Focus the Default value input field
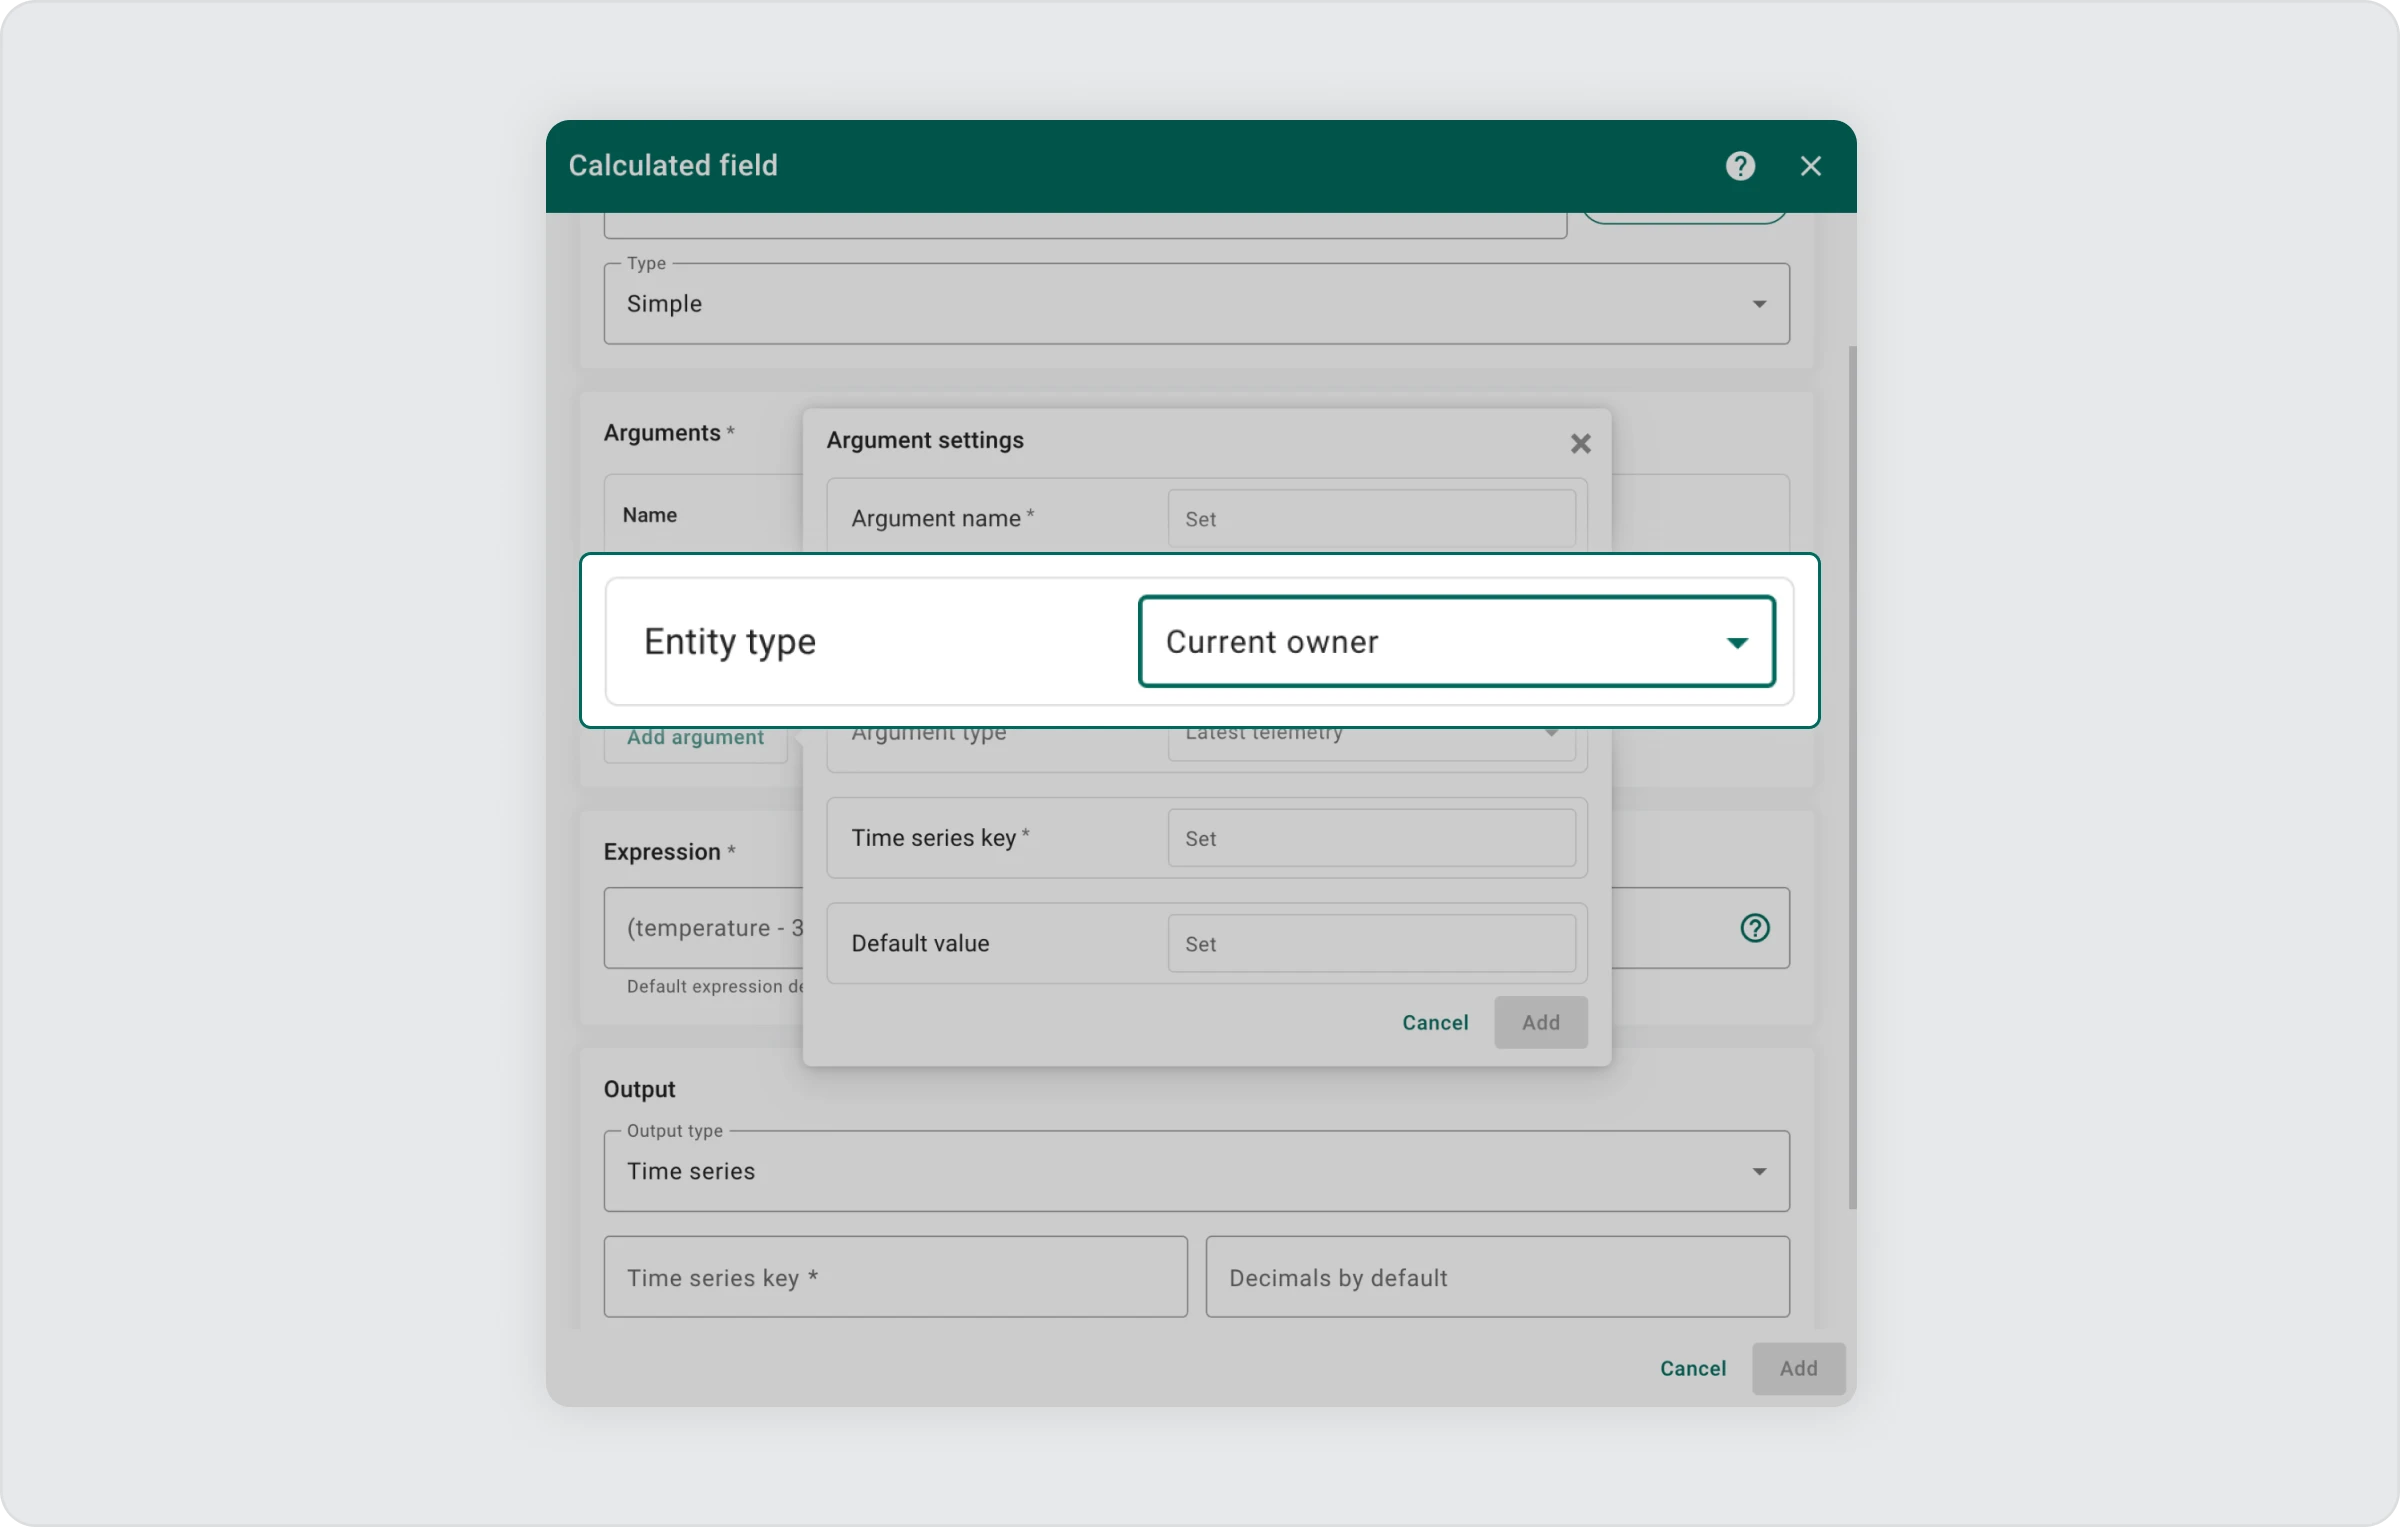Viewport: 2400px width, 1527px height. pyautogui.click(x=1371, y=943)
